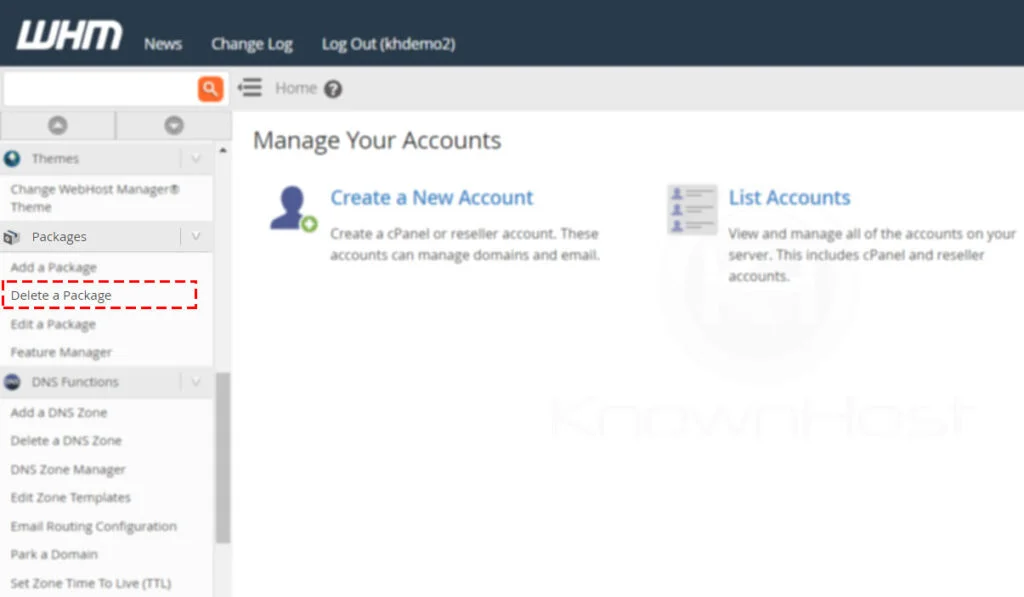
Task: Click the sidebar vertical scrollbar thumb
Action: point(223,457)
